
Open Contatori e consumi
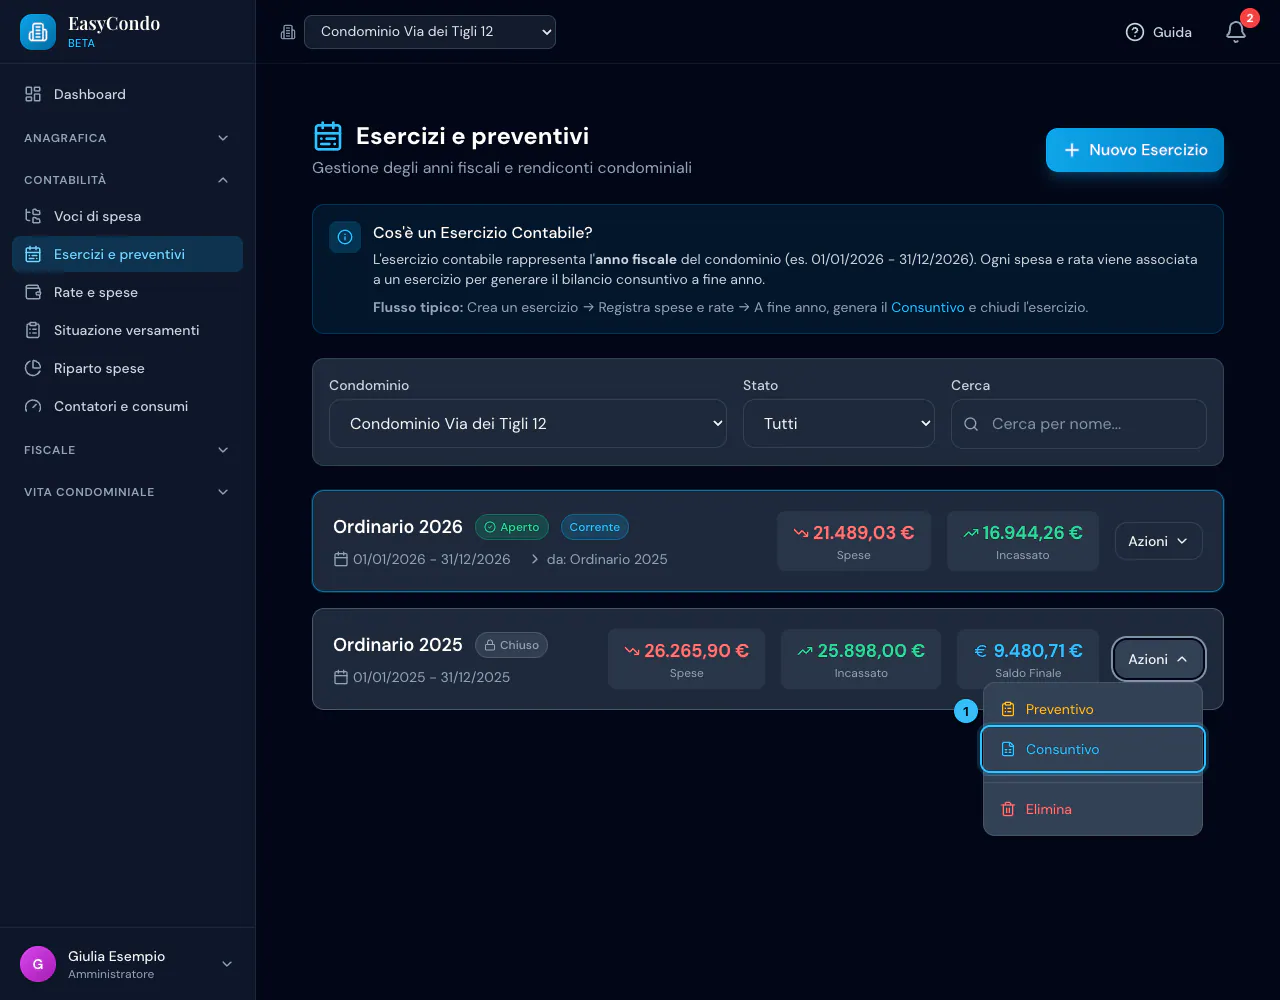click(128, 406)
